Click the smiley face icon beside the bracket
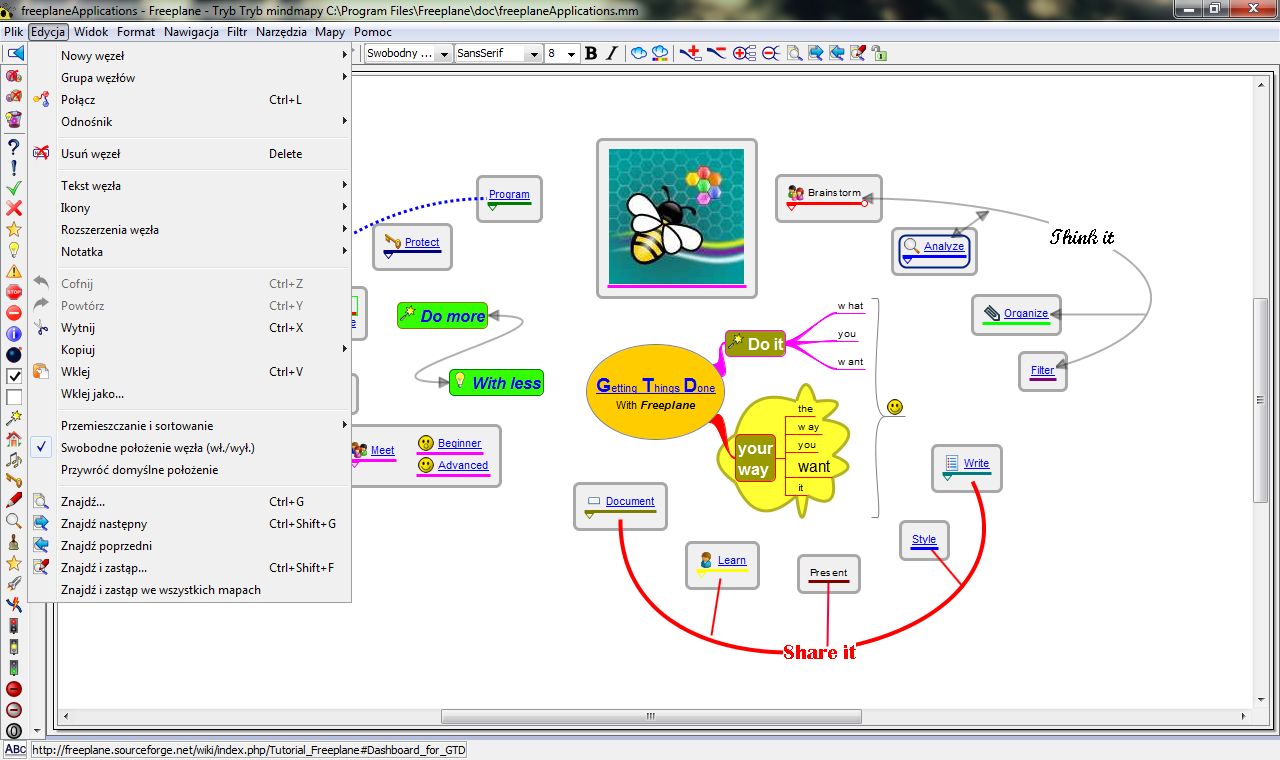Screen dimensions: 1280x760 pyautogui.click(x=895, y=407)
